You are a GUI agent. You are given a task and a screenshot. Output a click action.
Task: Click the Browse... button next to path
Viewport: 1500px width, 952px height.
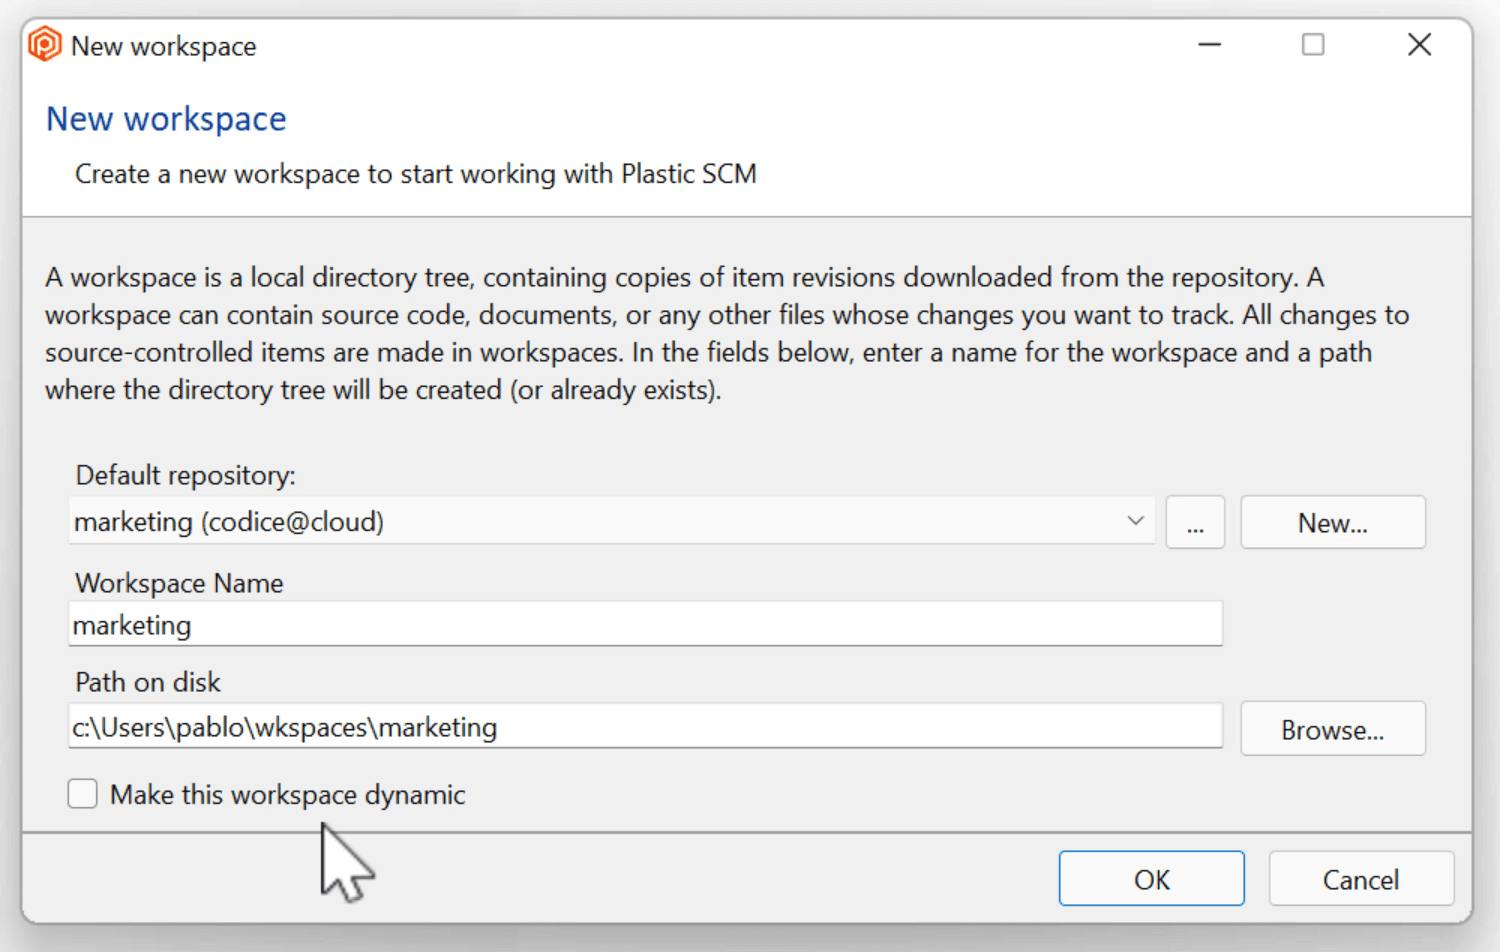click(1332, 728)
